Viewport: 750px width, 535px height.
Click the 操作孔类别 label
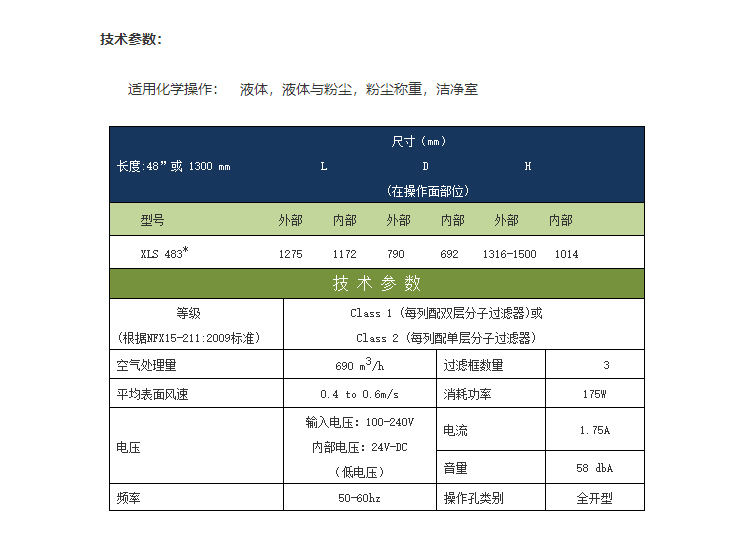pyautogui.click(x=473, y=498)
